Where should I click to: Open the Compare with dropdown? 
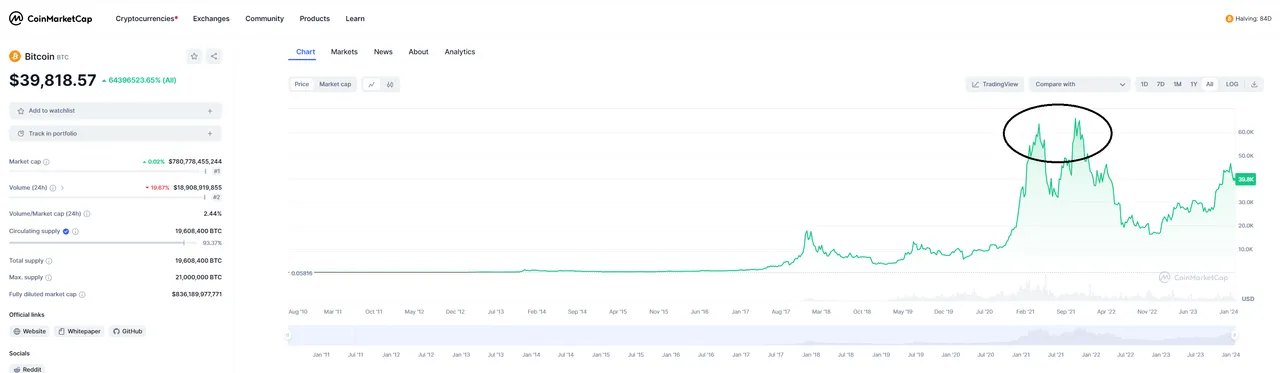pos(1080,84)
